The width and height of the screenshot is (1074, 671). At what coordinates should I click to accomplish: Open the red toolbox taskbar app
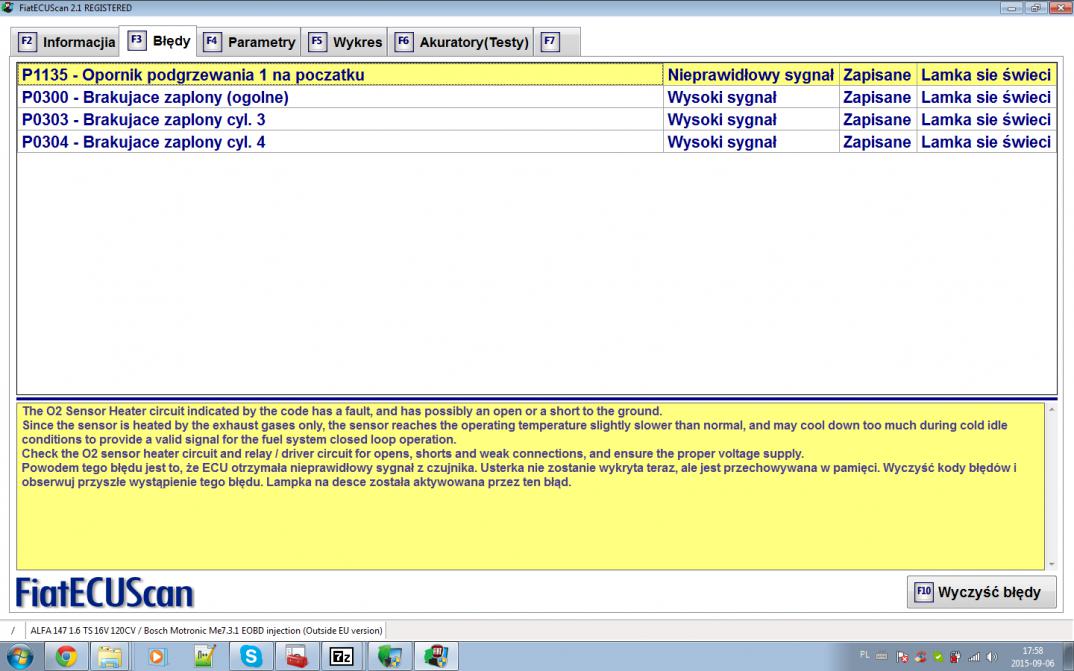tap(297, 657)
